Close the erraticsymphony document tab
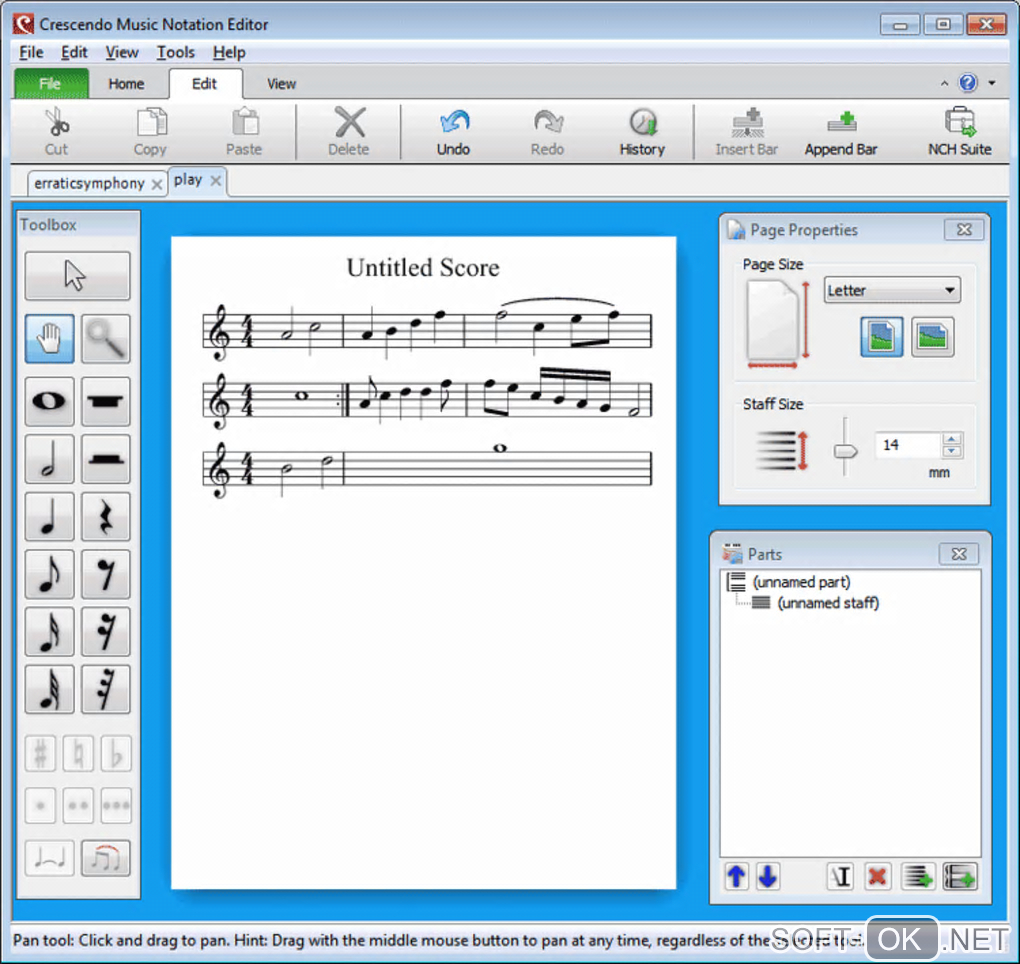The height and width of the screenshot is (964, 1020). click(x=157, y=185)
